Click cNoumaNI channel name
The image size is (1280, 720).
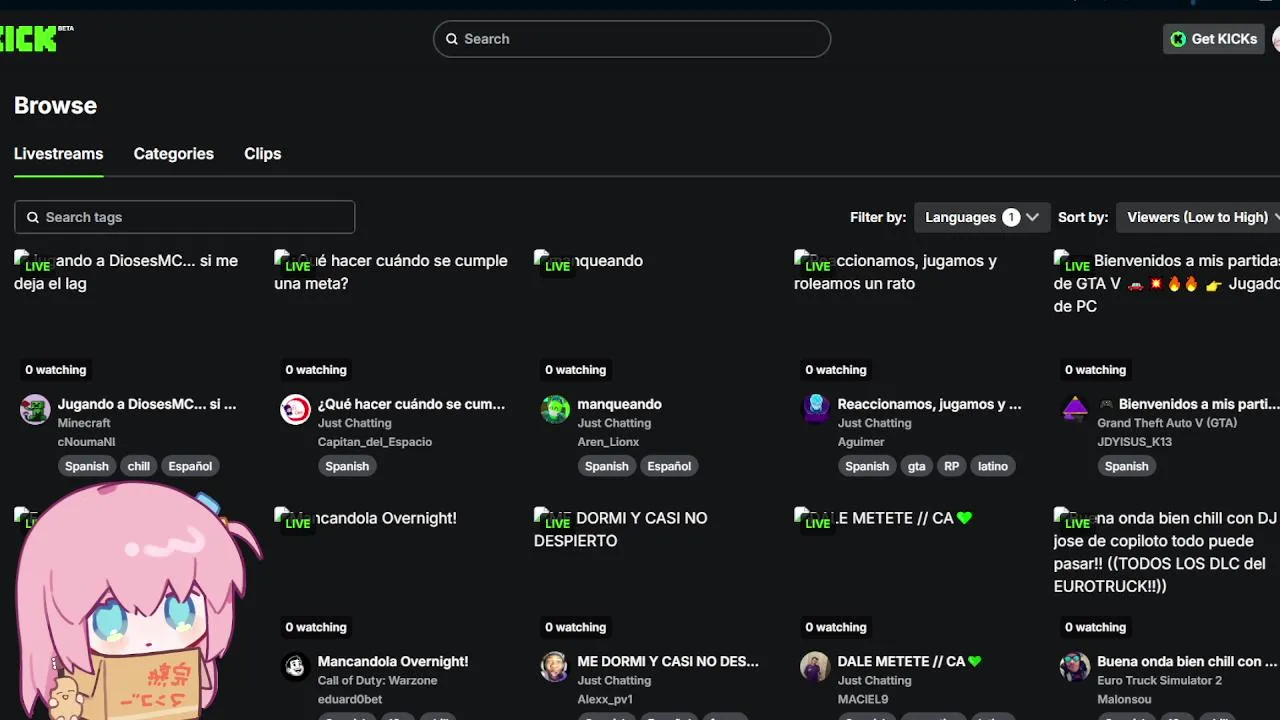[86, 441]
